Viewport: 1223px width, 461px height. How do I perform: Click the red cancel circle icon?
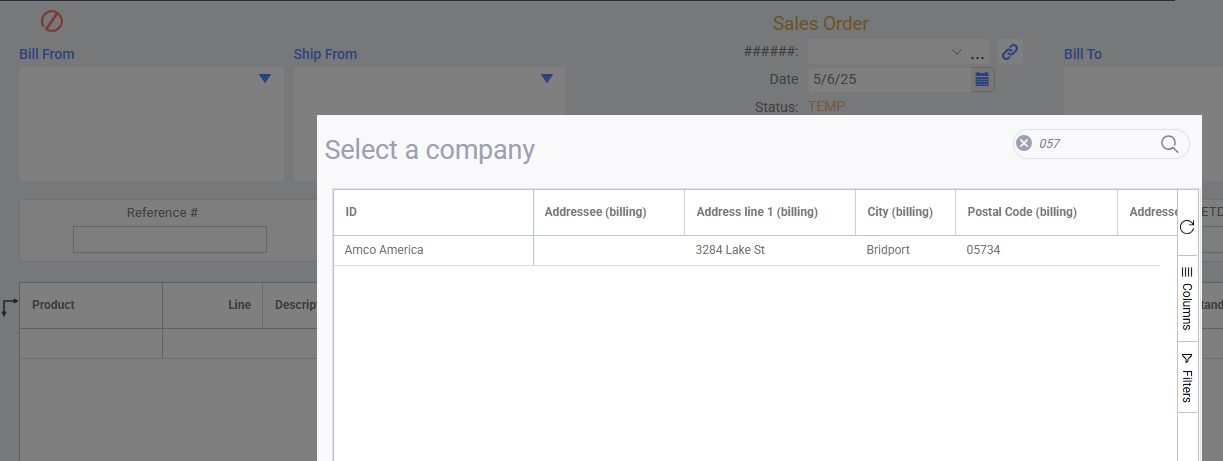[x=52, y=20]
